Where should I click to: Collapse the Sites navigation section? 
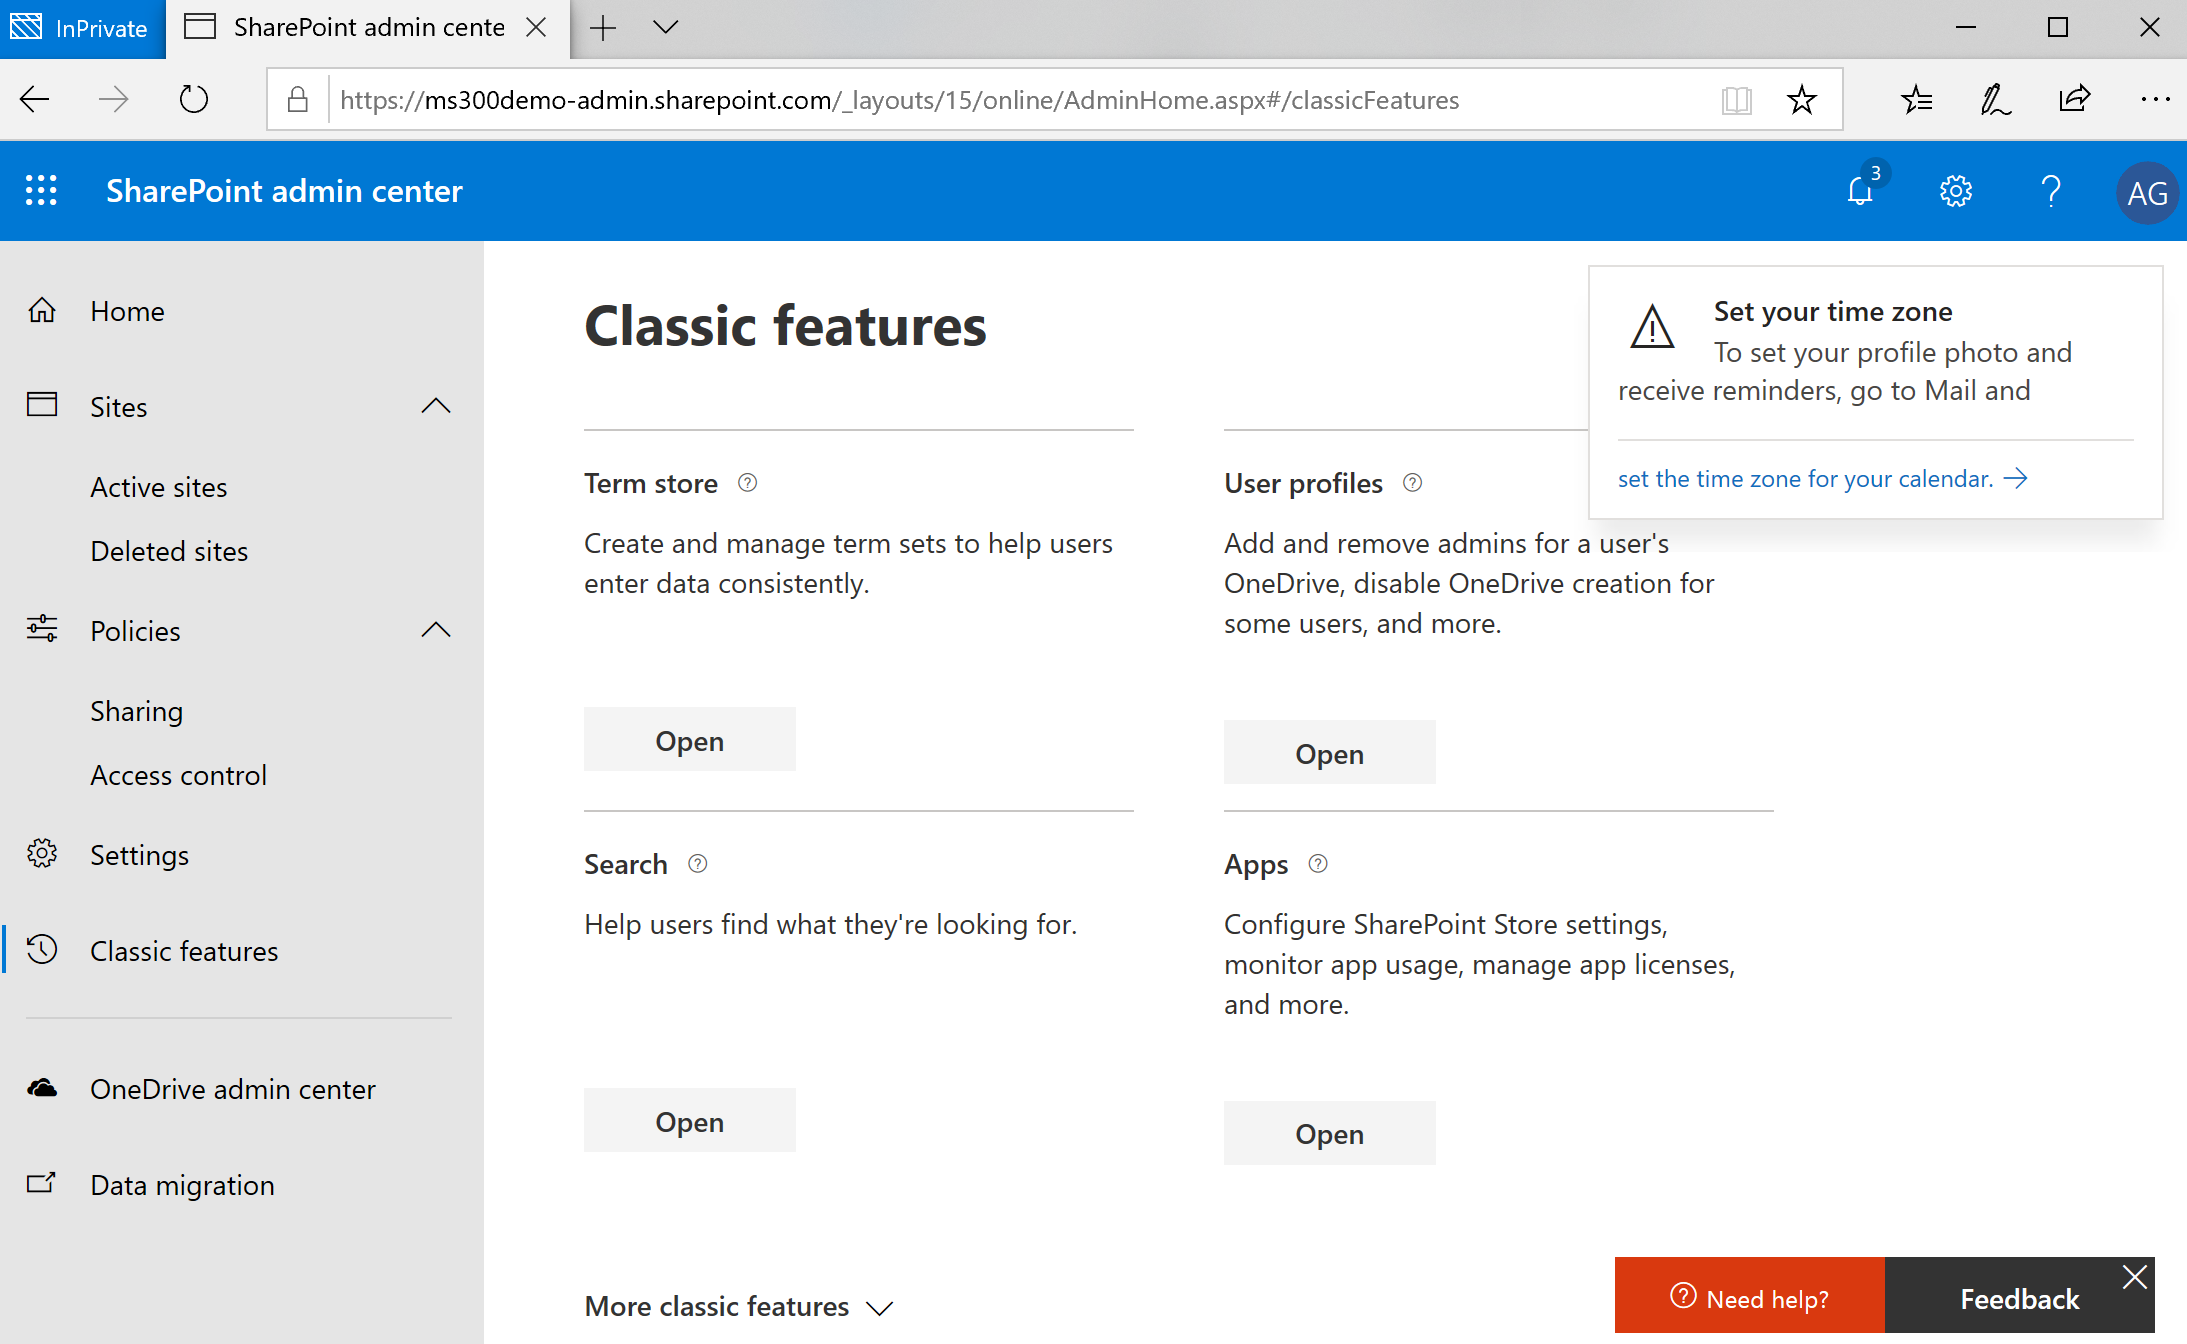[436, 406]
